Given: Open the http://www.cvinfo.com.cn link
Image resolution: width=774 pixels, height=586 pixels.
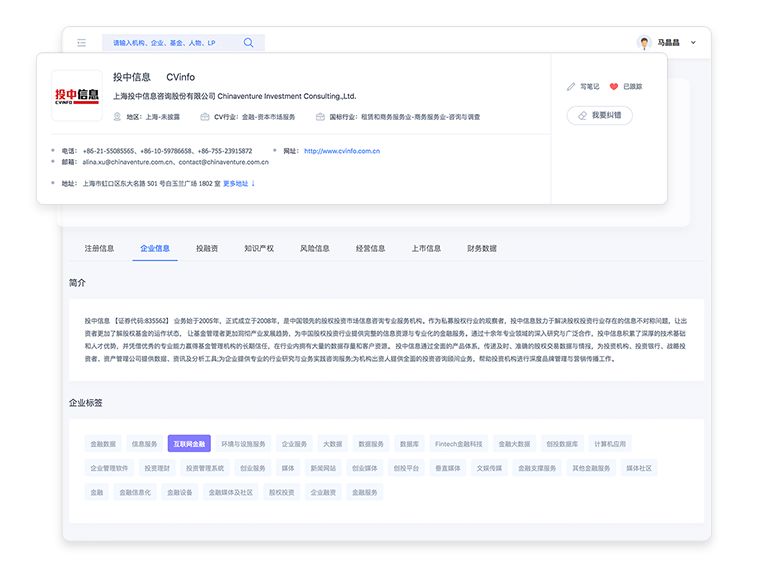Looking at the screenshot, I should tap(342, 151).
